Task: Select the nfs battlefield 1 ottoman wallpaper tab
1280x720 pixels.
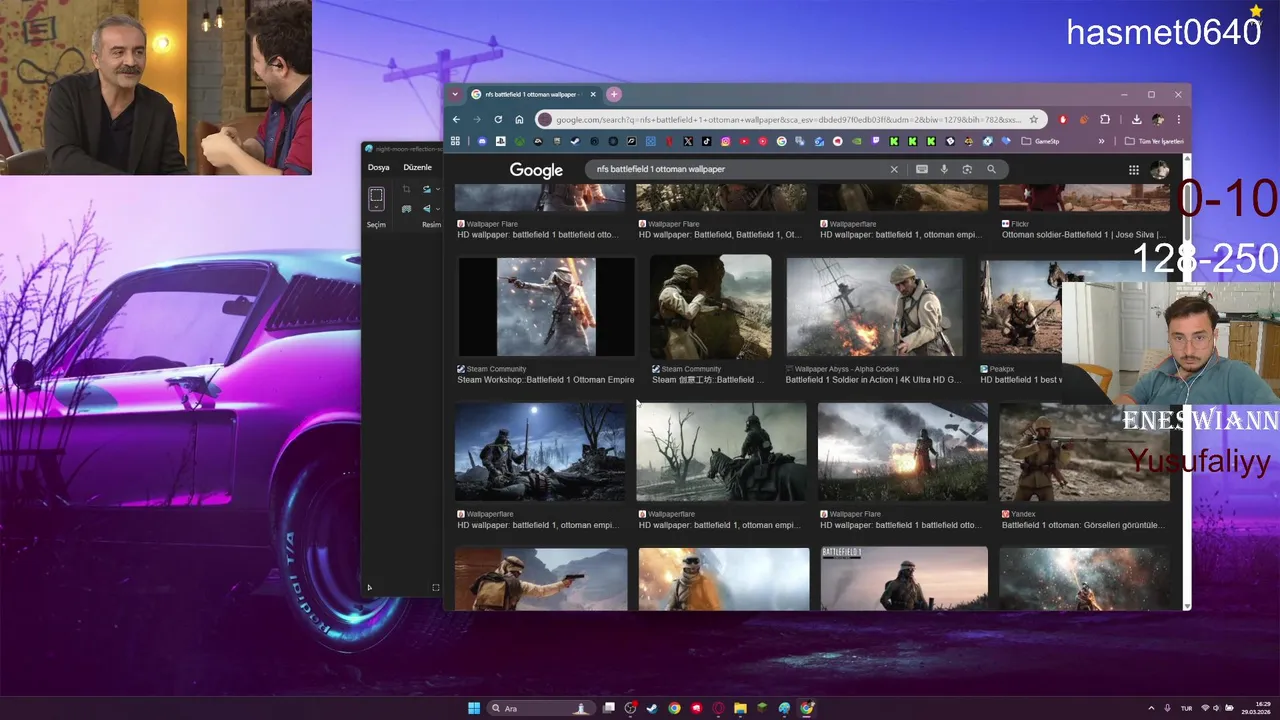Action: click(531, 94)
